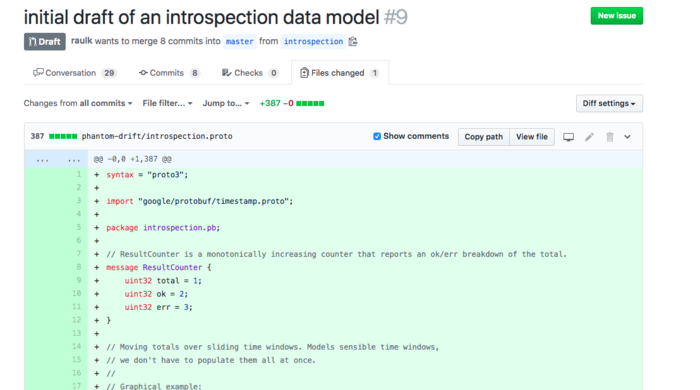Open the master branch link
Image resolution: width=700 pixels, height=390 pixels.
pos(240,41)
